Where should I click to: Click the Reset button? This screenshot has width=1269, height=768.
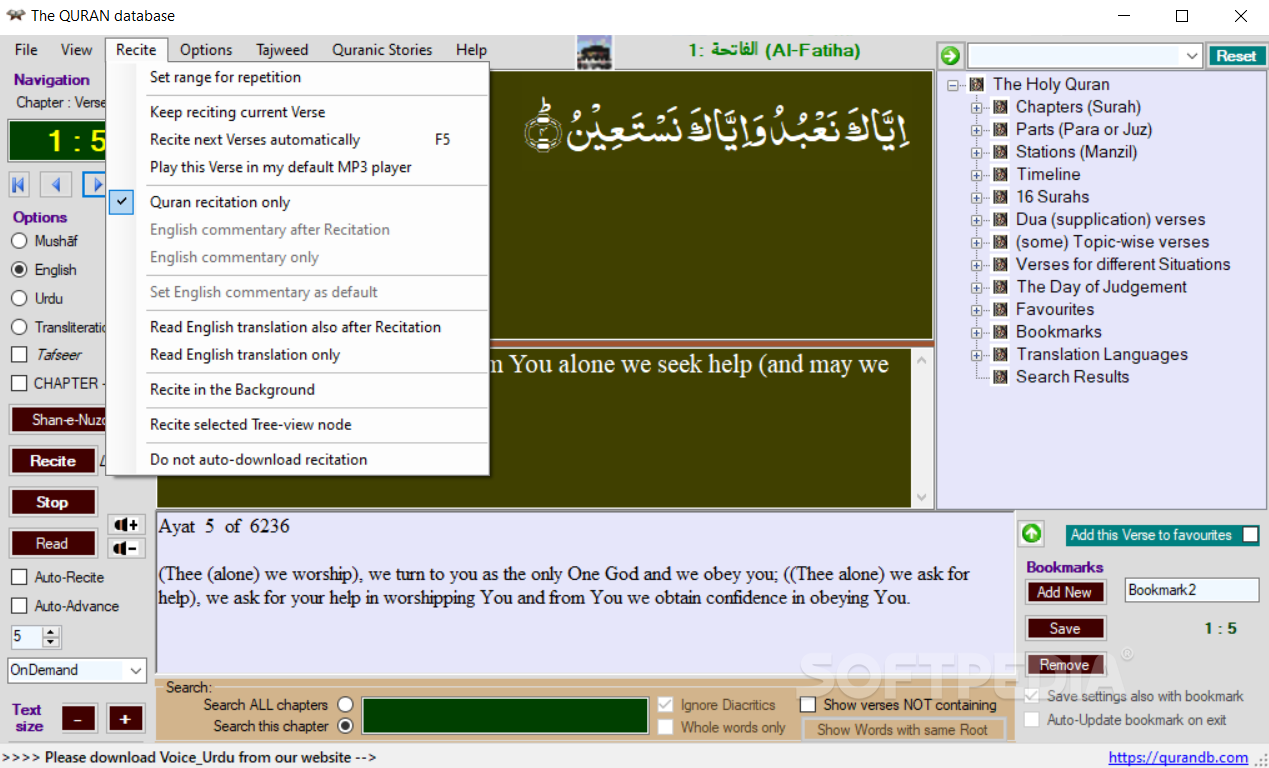[x=1236, y=56]
